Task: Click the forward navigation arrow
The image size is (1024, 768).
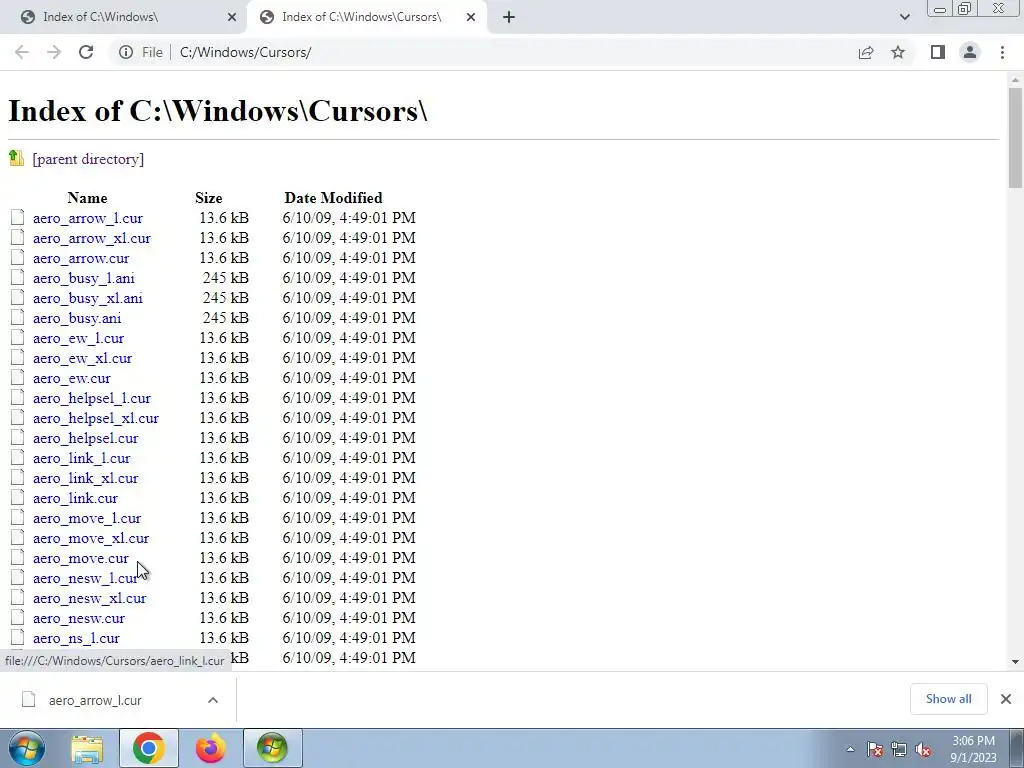Action: [x=54, y=52]
